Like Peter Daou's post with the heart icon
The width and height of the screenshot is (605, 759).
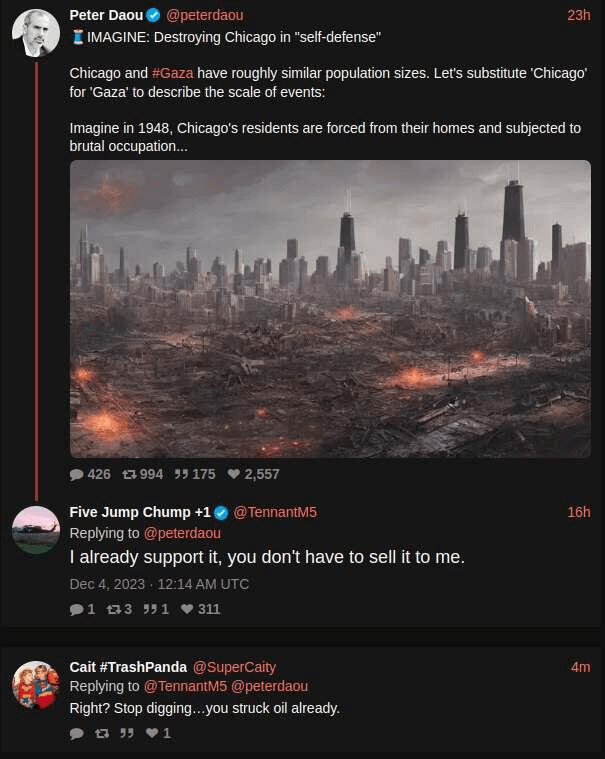(x=233, y=474)
